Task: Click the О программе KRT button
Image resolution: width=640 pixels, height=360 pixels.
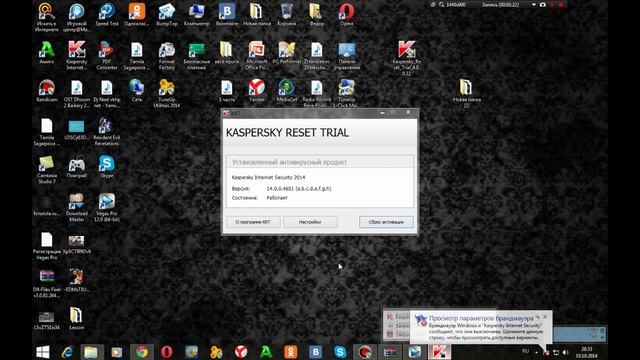Action: (x=253, y=222)
